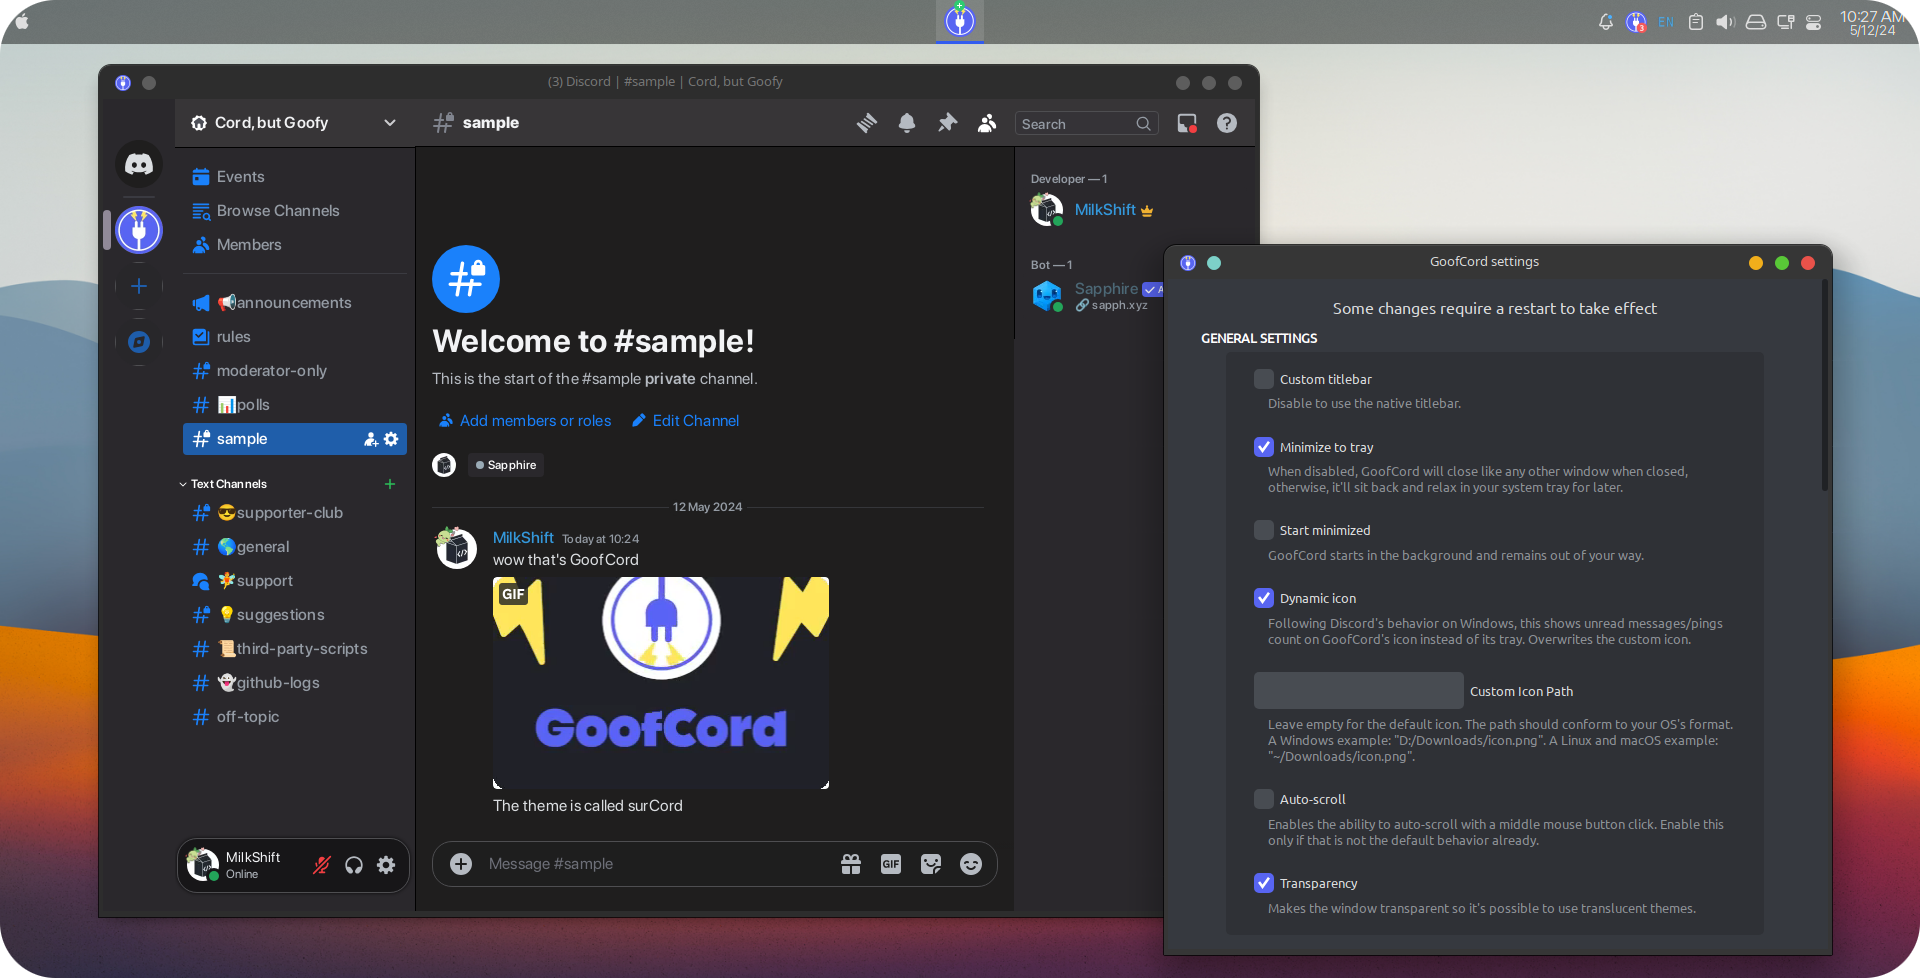Image resolution: width=1920 pixels, height=979 pixels.
Task: Disable the Minimize to tray checkbox
Action: (1264, 447)
